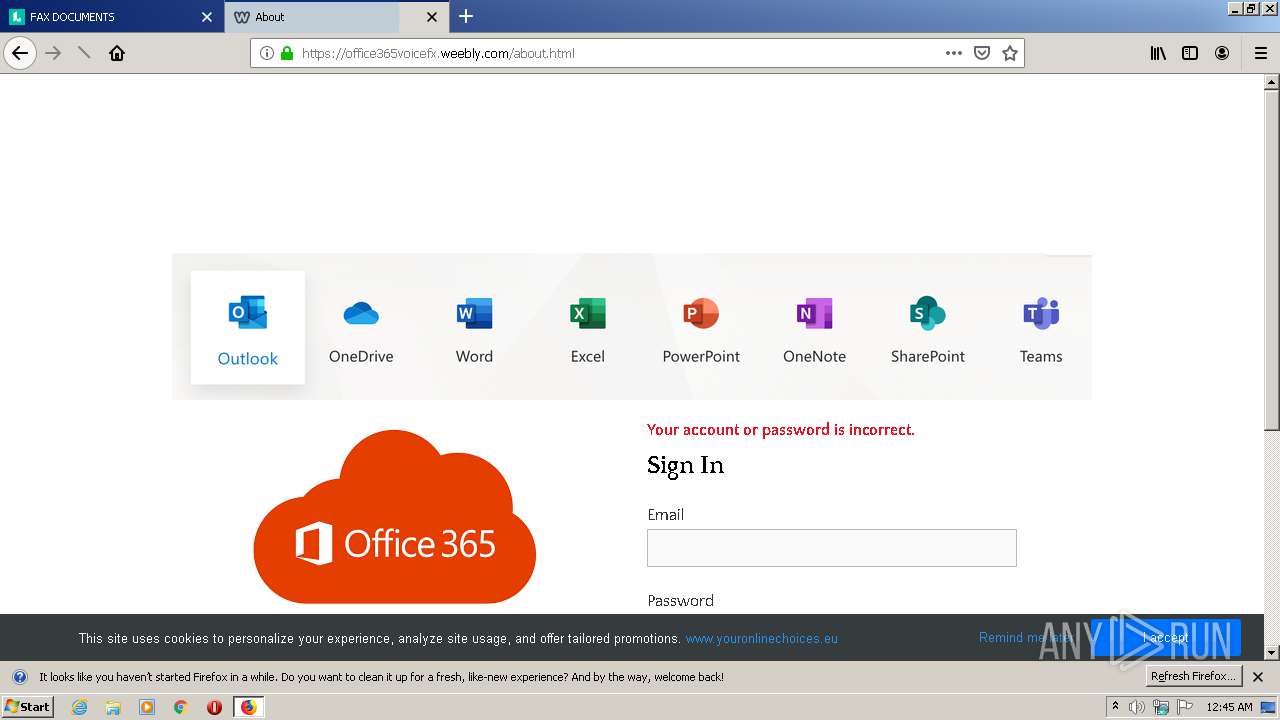Viewport: 1280px width, 720px height.
Task: Click the Refresh Firefox button
Action: 1193,676
